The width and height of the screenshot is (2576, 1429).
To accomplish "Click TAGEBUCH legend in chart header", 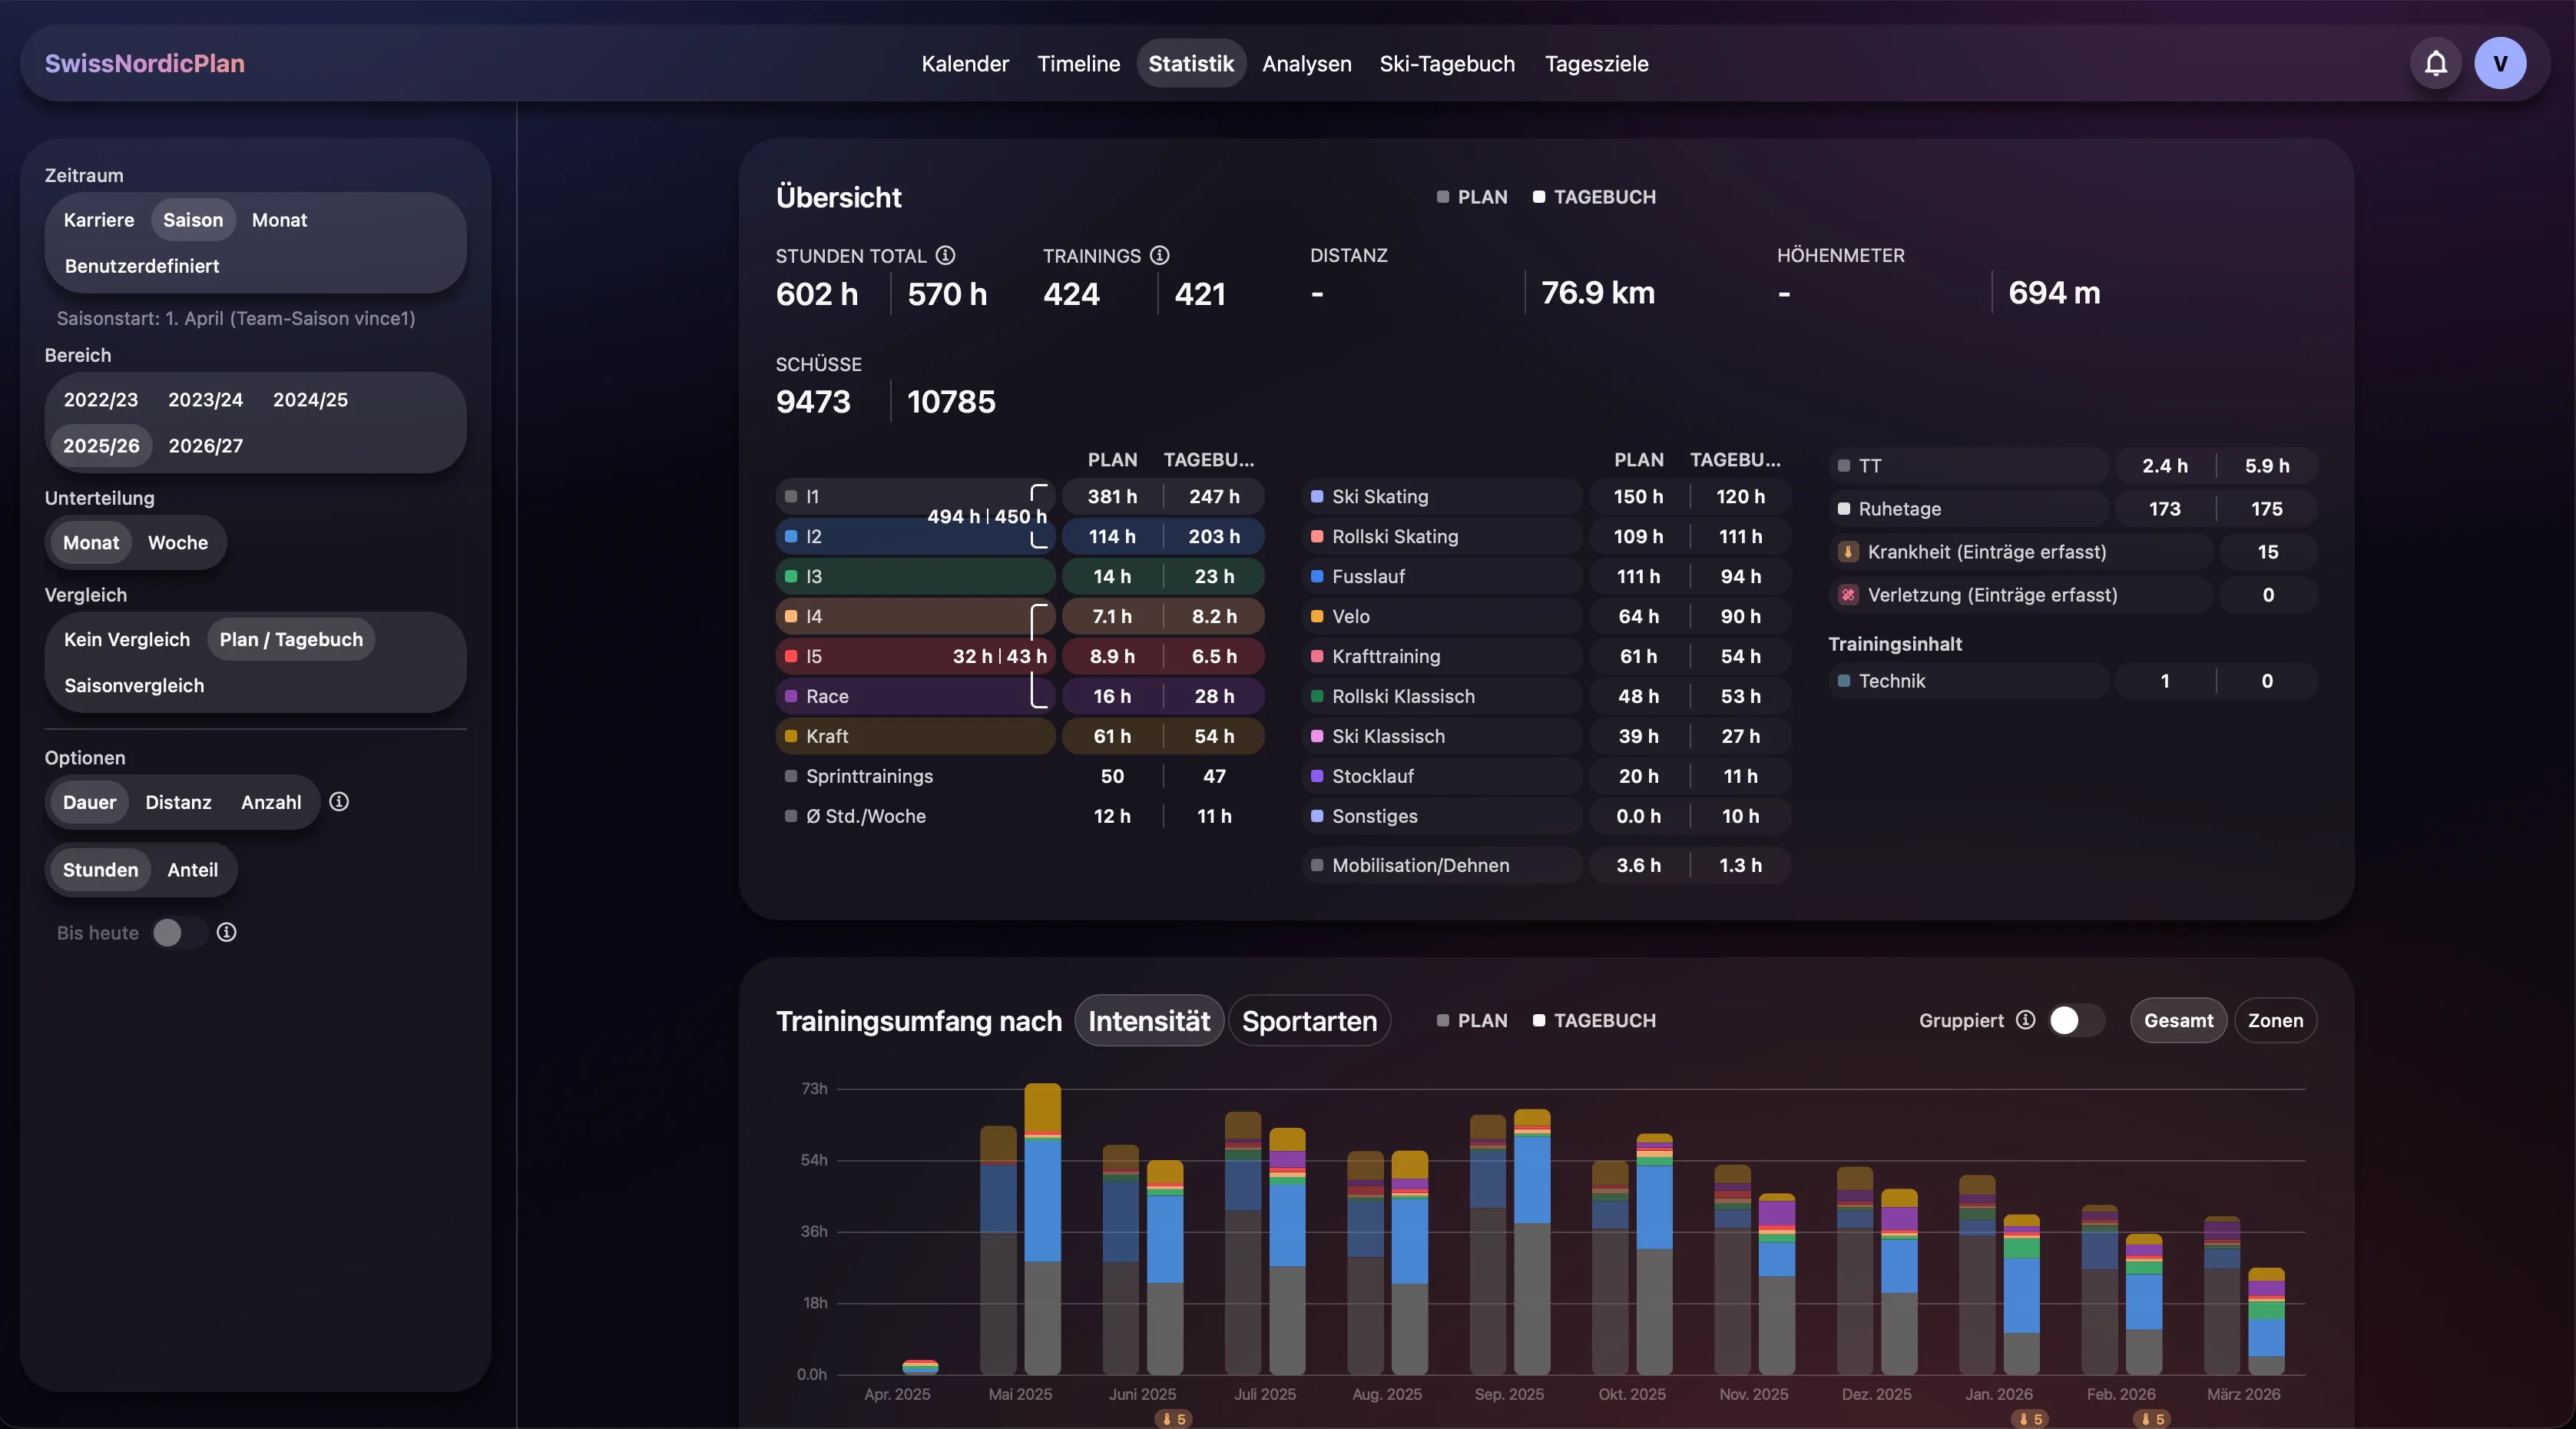I will click(1594, 1021).
